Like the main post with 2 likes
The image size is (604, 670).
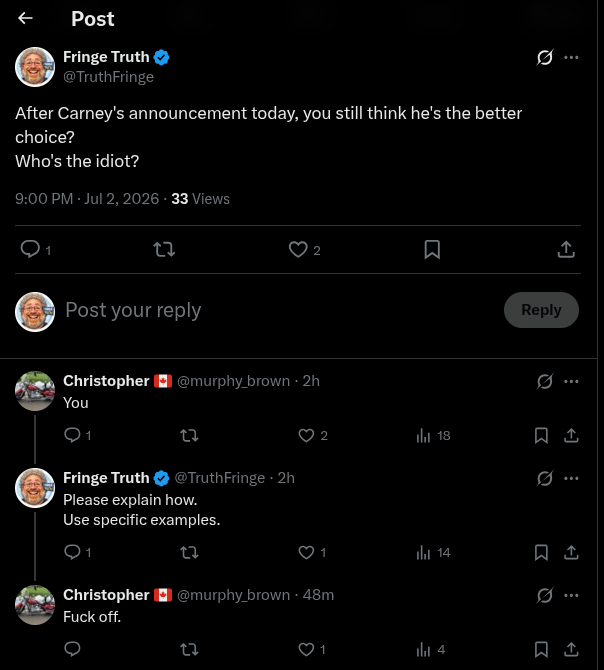pyautogui.click(x=298, y=250)
